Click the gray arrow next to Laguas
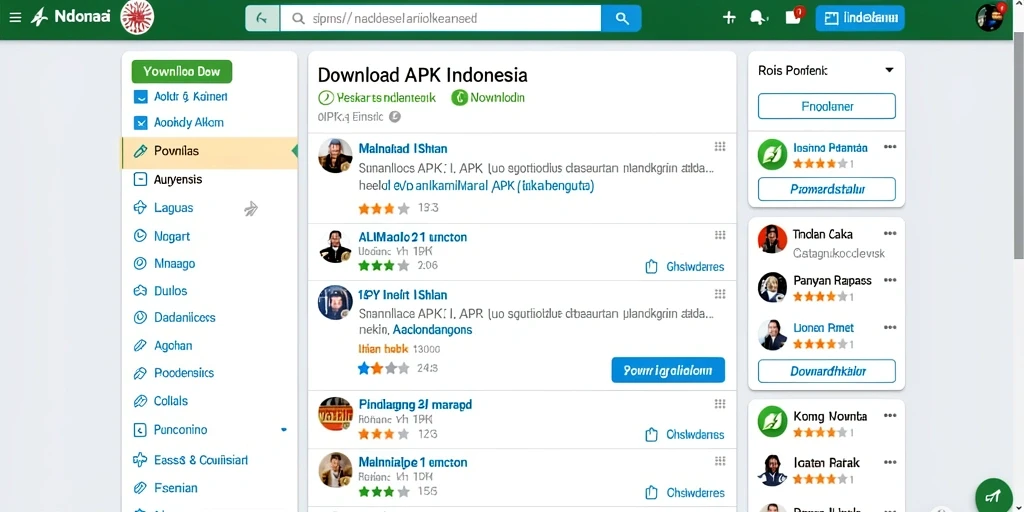Screen dimensions: 1024x512 pyautogui.click(x=251, y=208)
